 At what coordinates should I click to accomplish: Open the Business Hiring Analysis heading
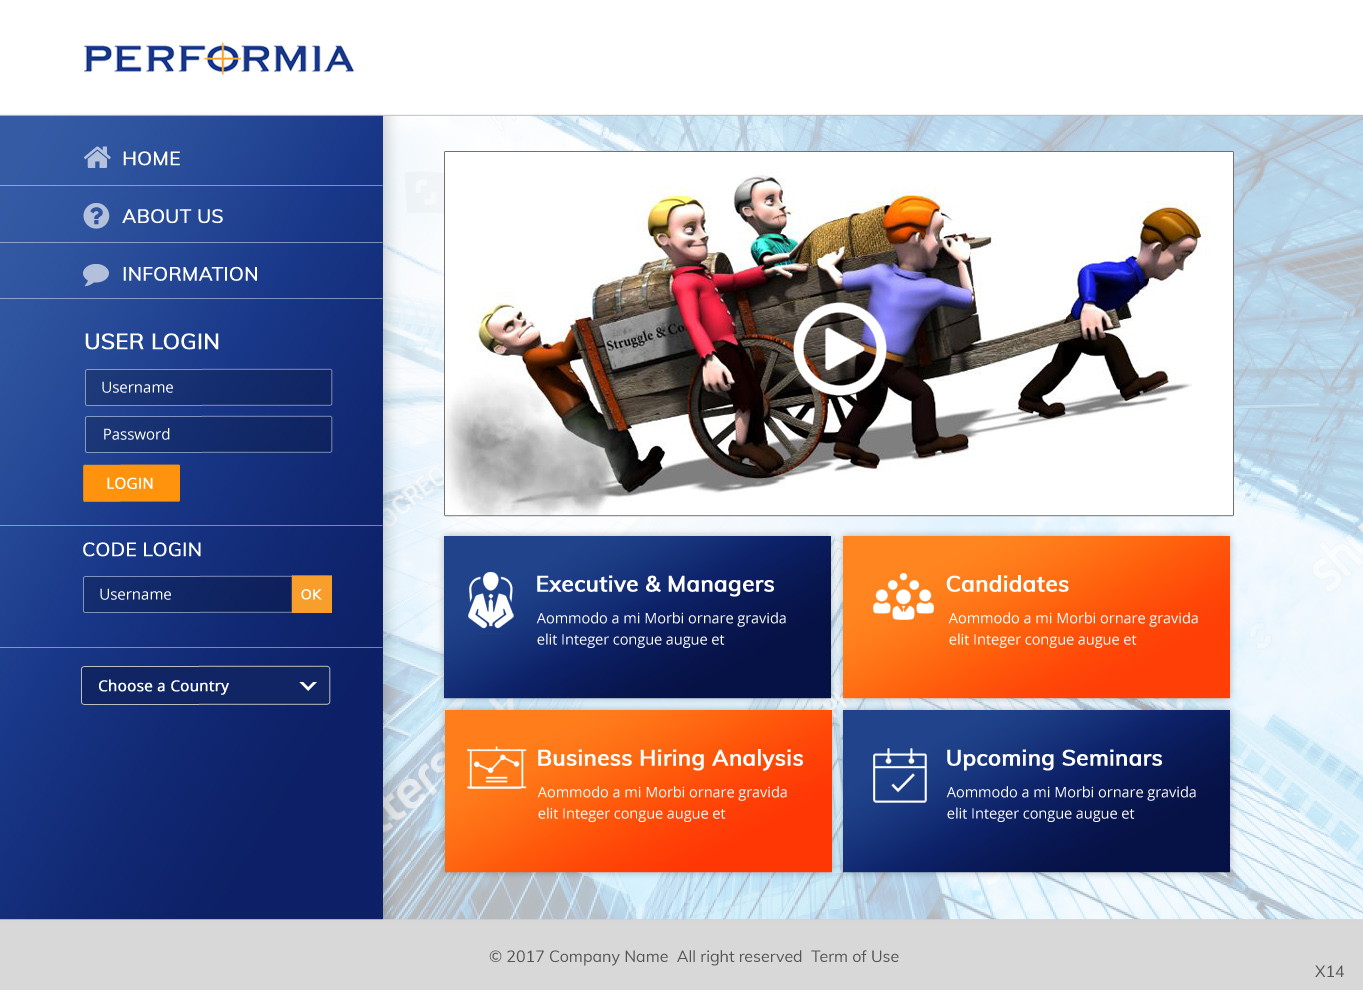click(x=670, y=758)
